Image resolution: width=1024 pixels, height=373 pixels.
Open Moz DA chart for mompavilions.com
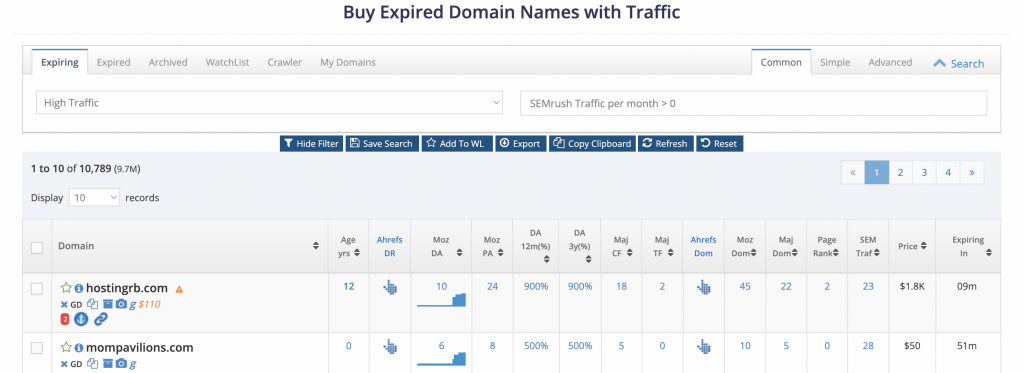coord(441,359)
